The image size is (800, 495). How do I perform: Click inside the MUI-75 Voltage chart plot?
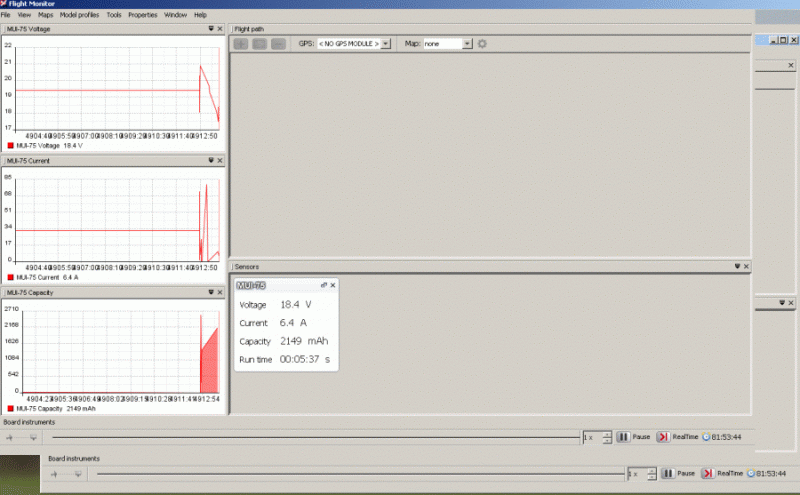(x=117, y=88)
